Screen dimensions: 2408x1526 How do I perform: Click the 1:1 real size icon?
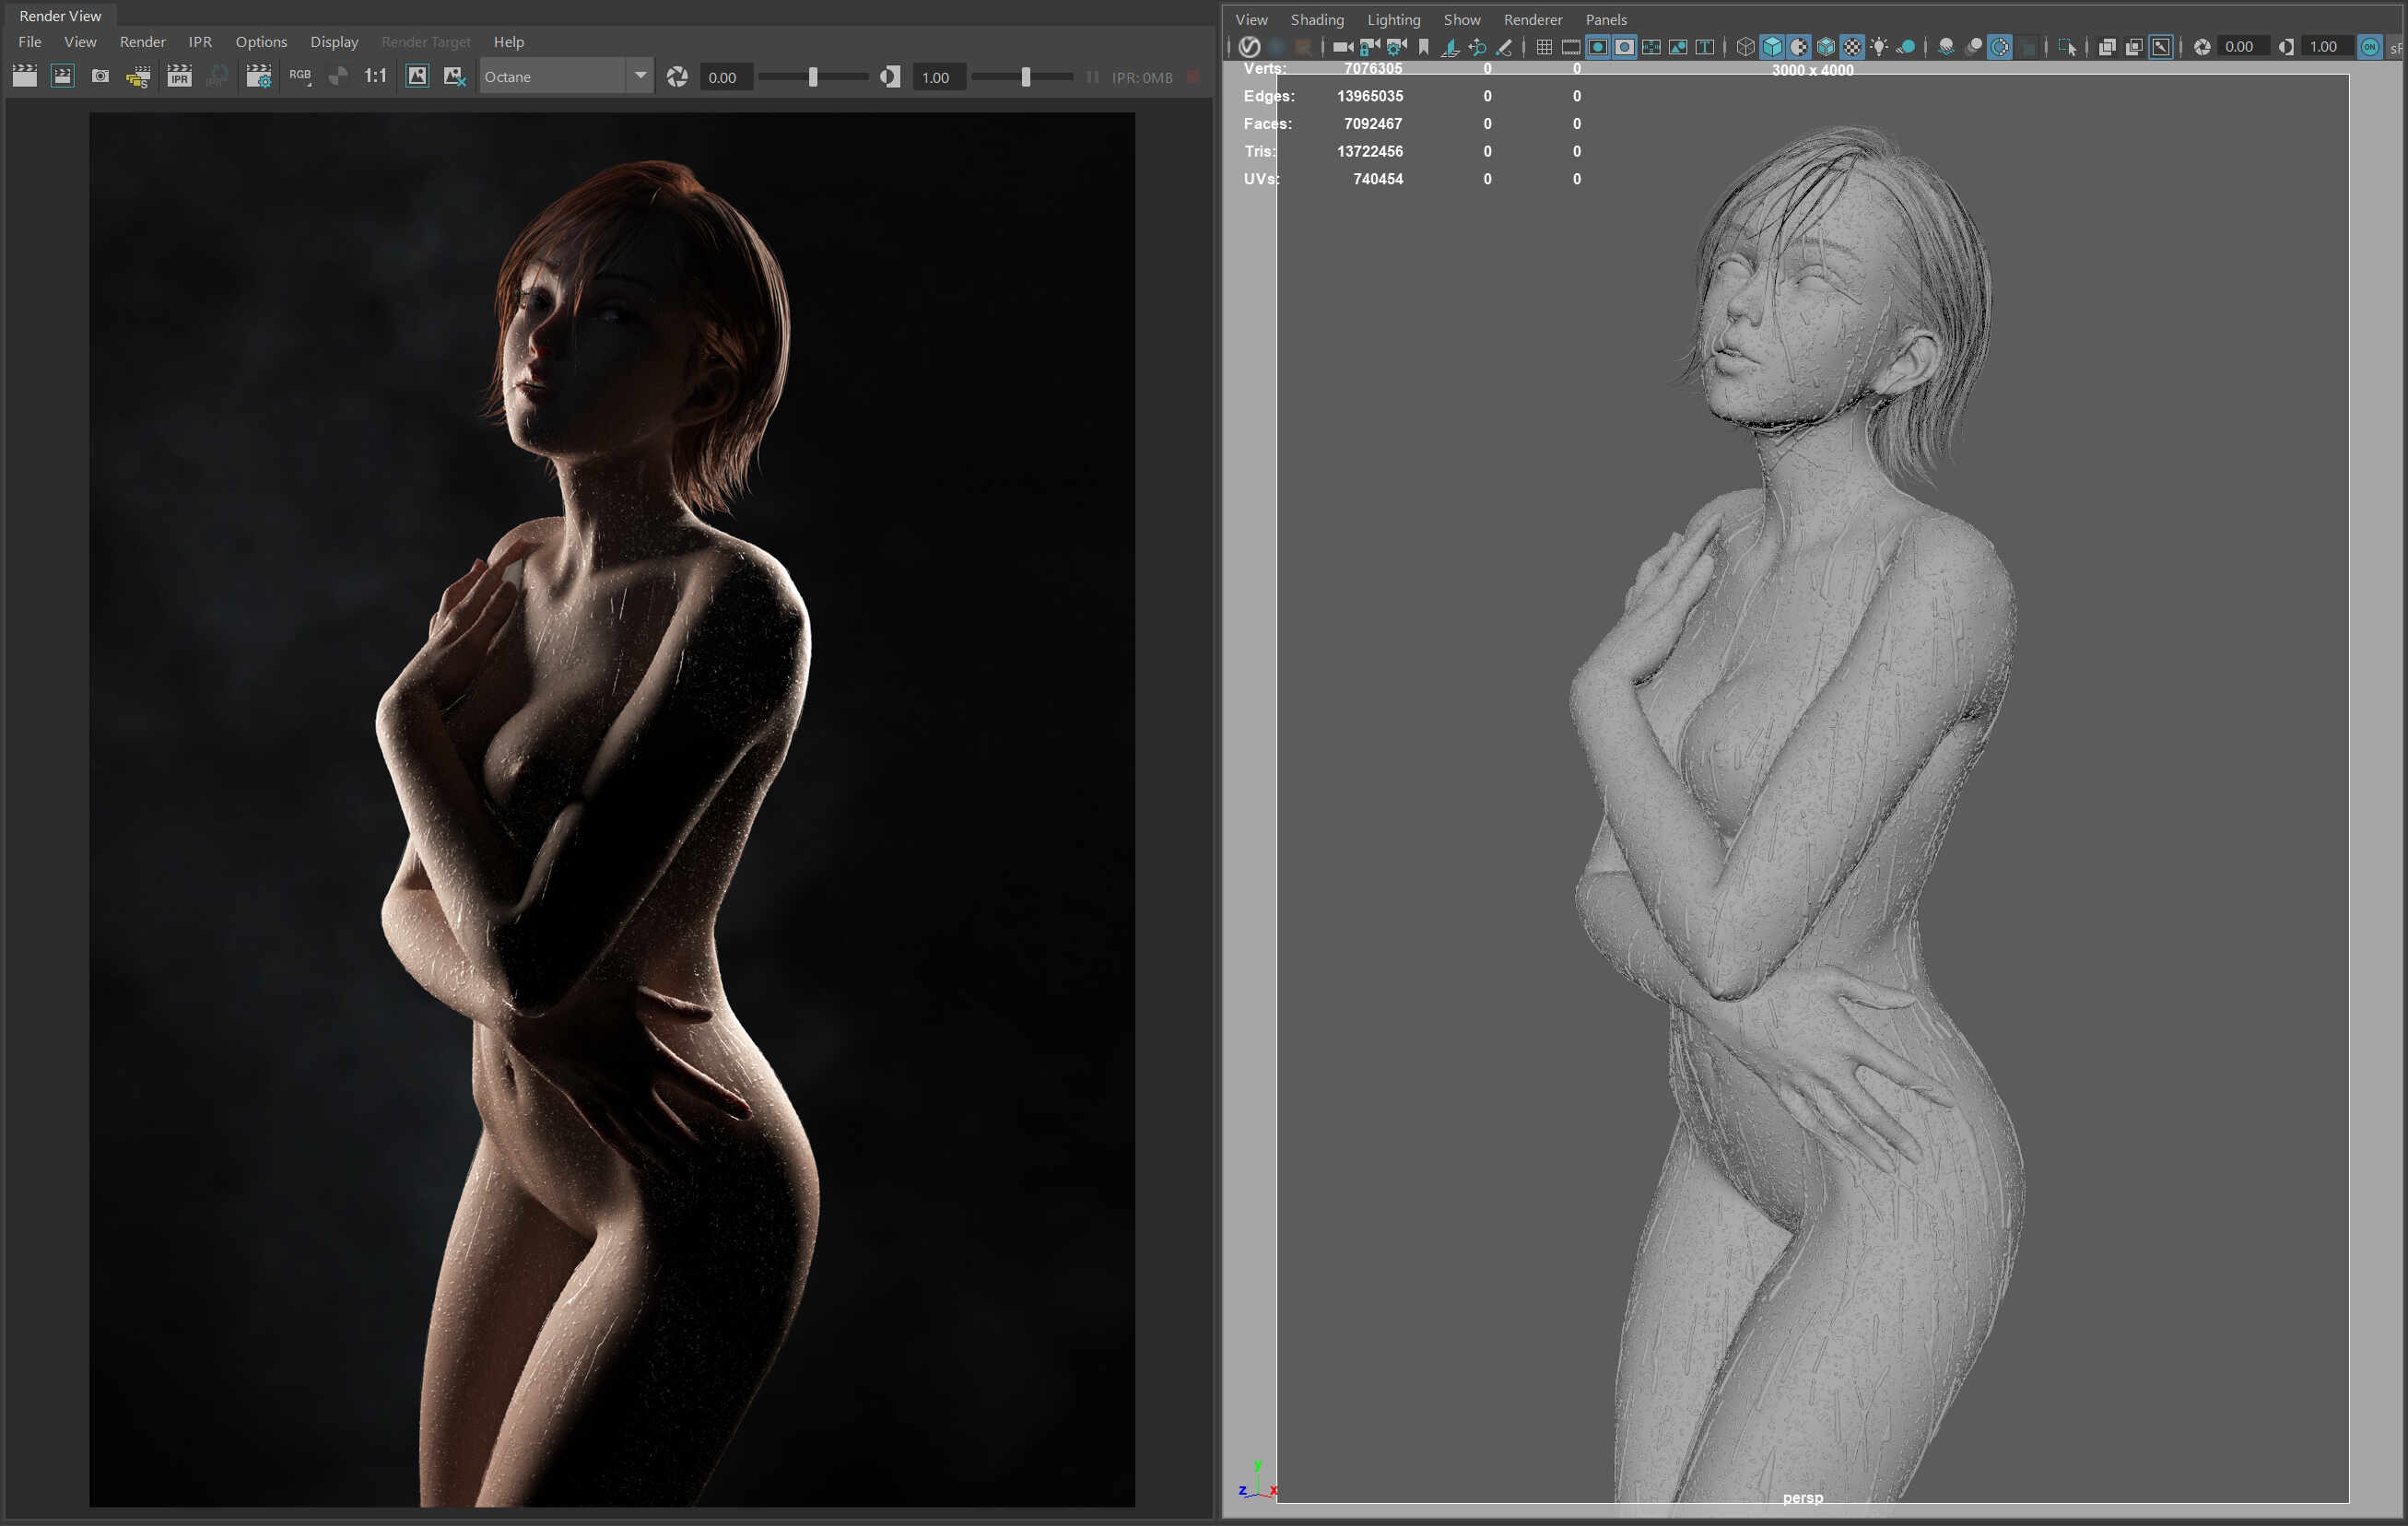point(375,77)
